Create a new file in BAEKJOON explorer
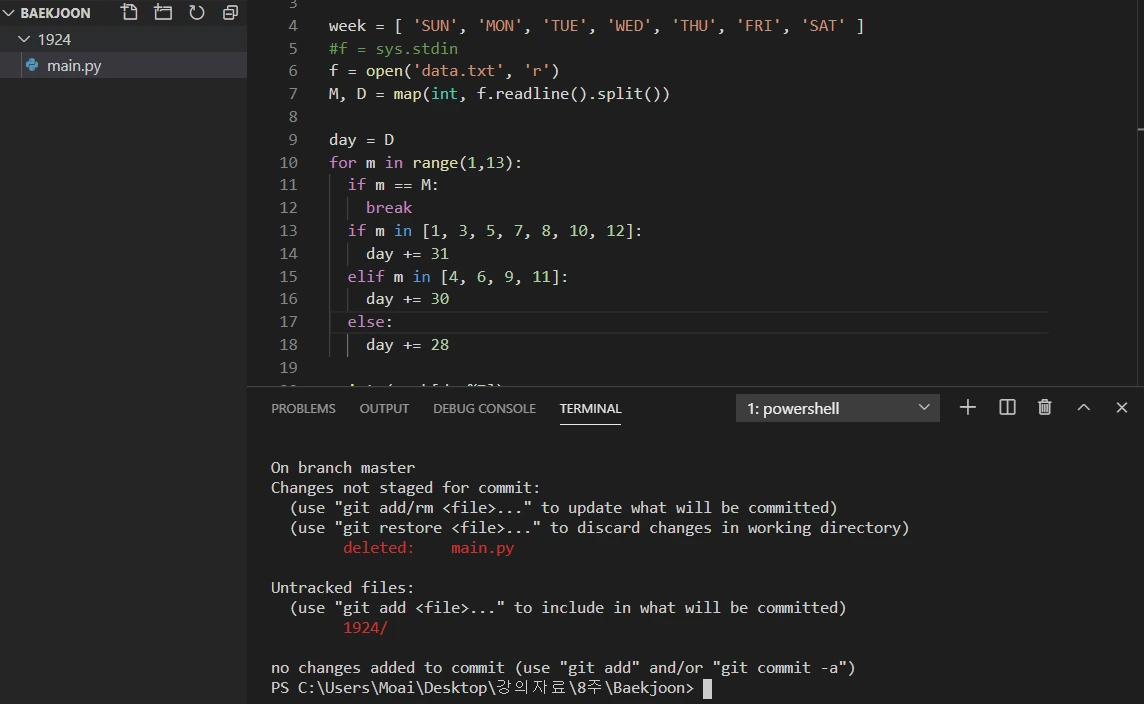 [129, 12]
